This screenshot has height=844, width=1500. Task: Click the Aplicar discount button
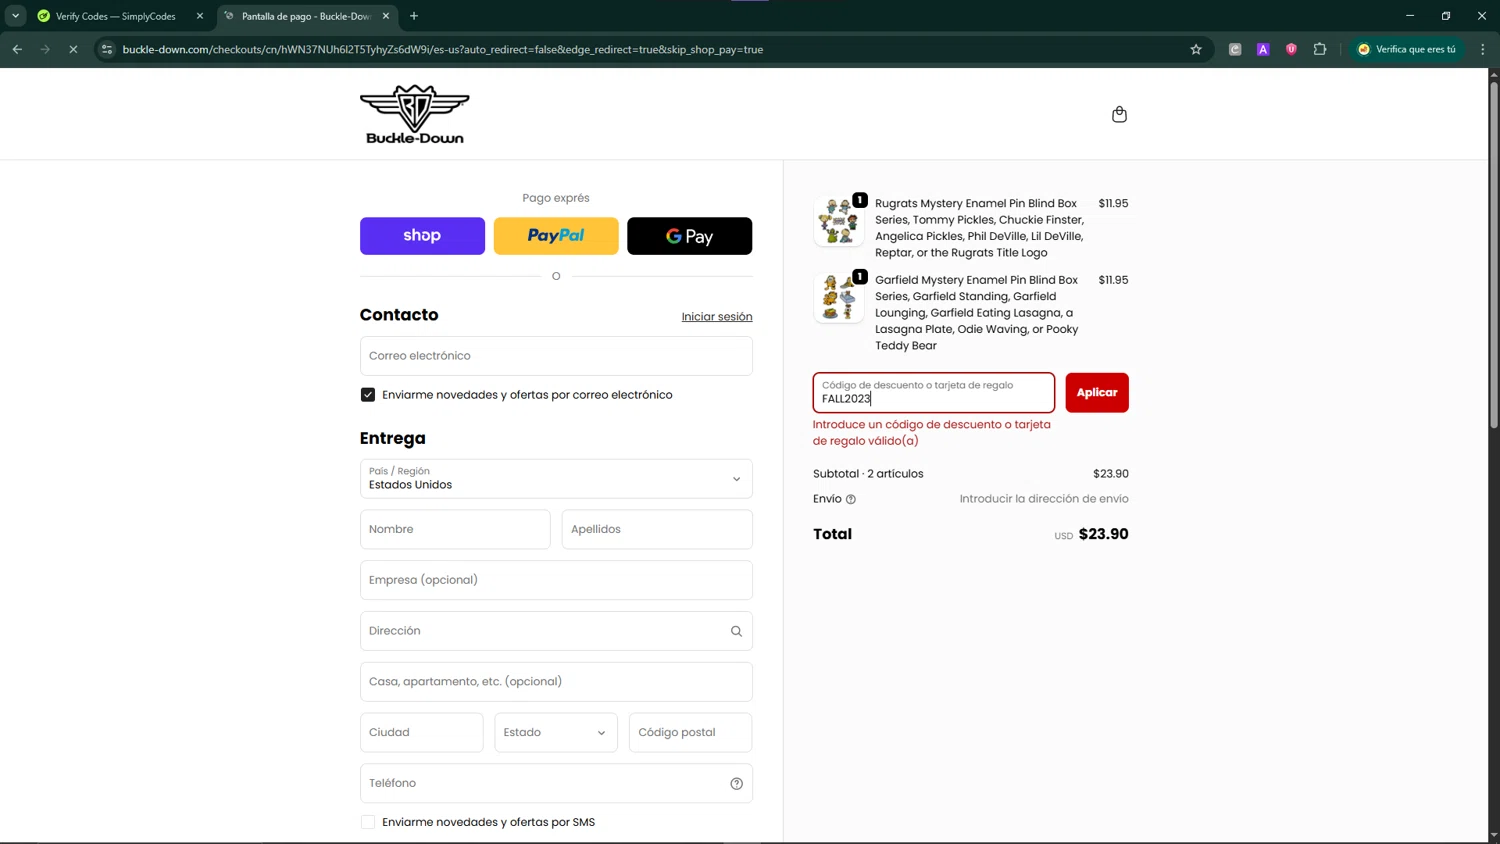click(1097, 392)
